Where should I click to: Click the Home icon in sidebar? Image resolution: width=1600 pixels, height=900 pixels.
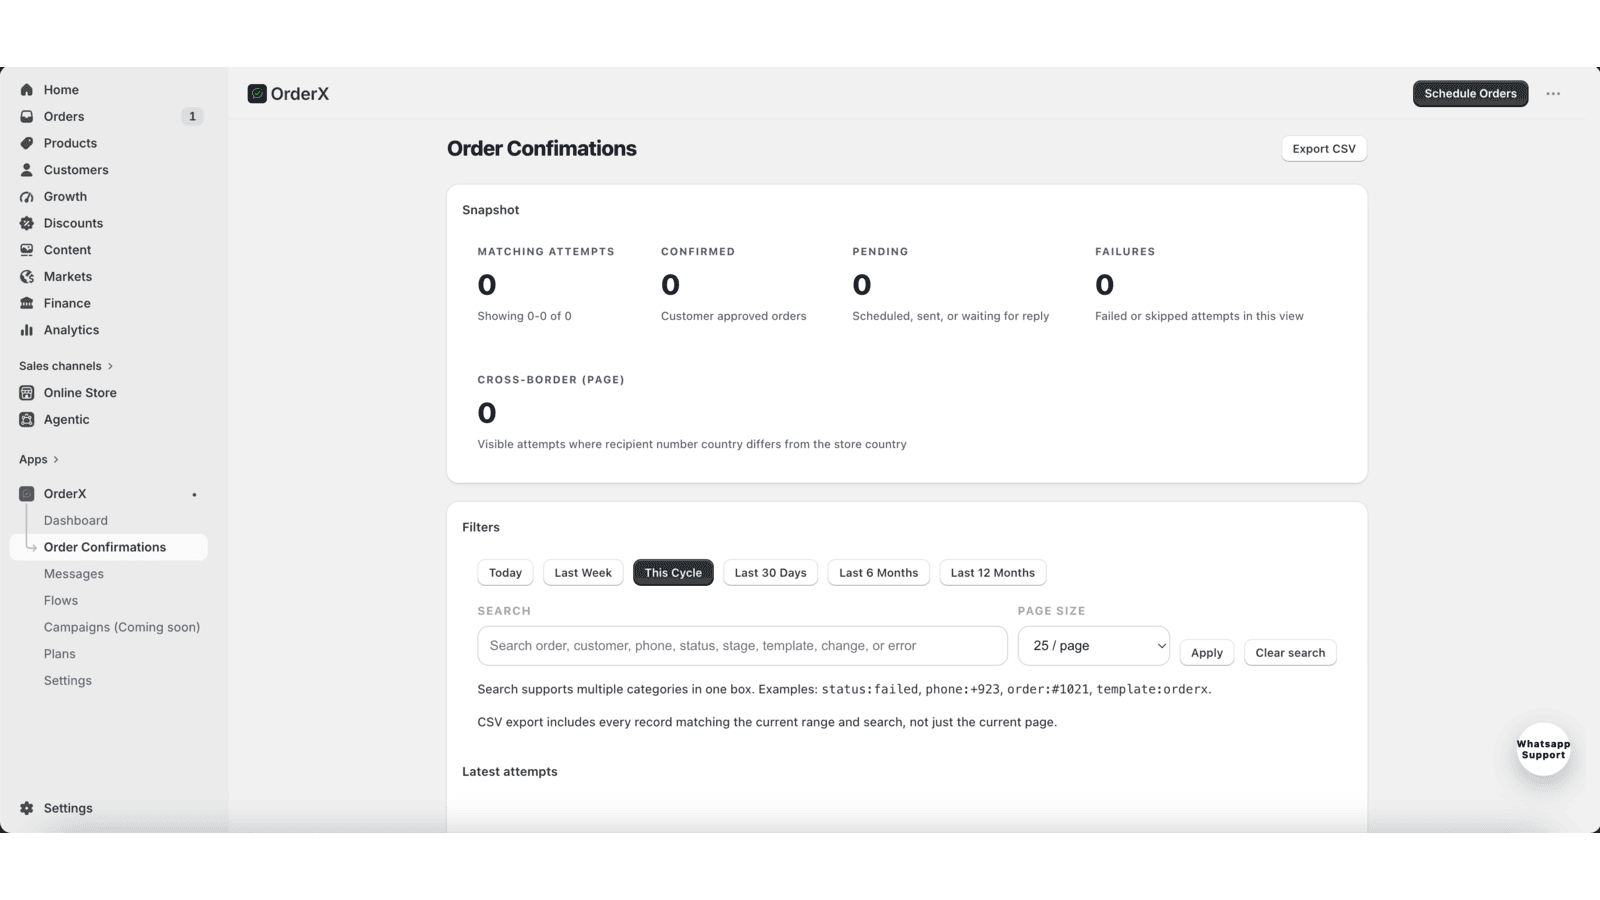point(27,90)
